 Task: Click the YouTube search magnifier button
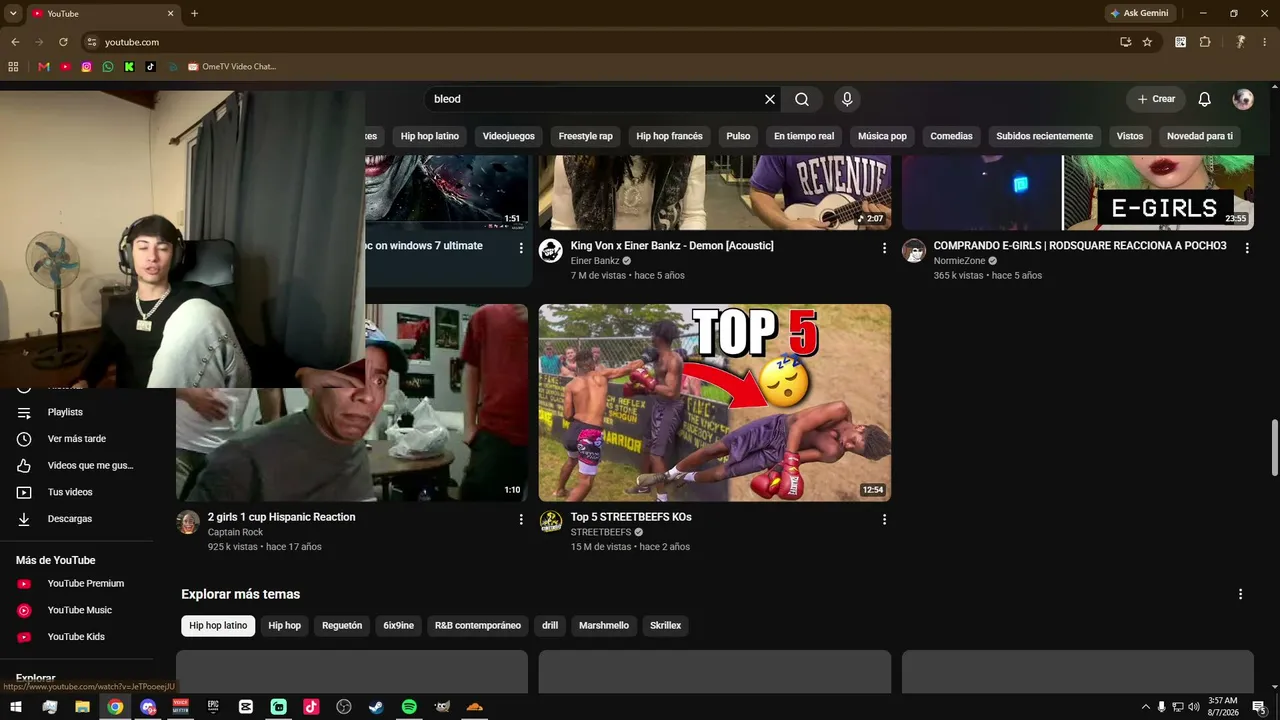802,99
